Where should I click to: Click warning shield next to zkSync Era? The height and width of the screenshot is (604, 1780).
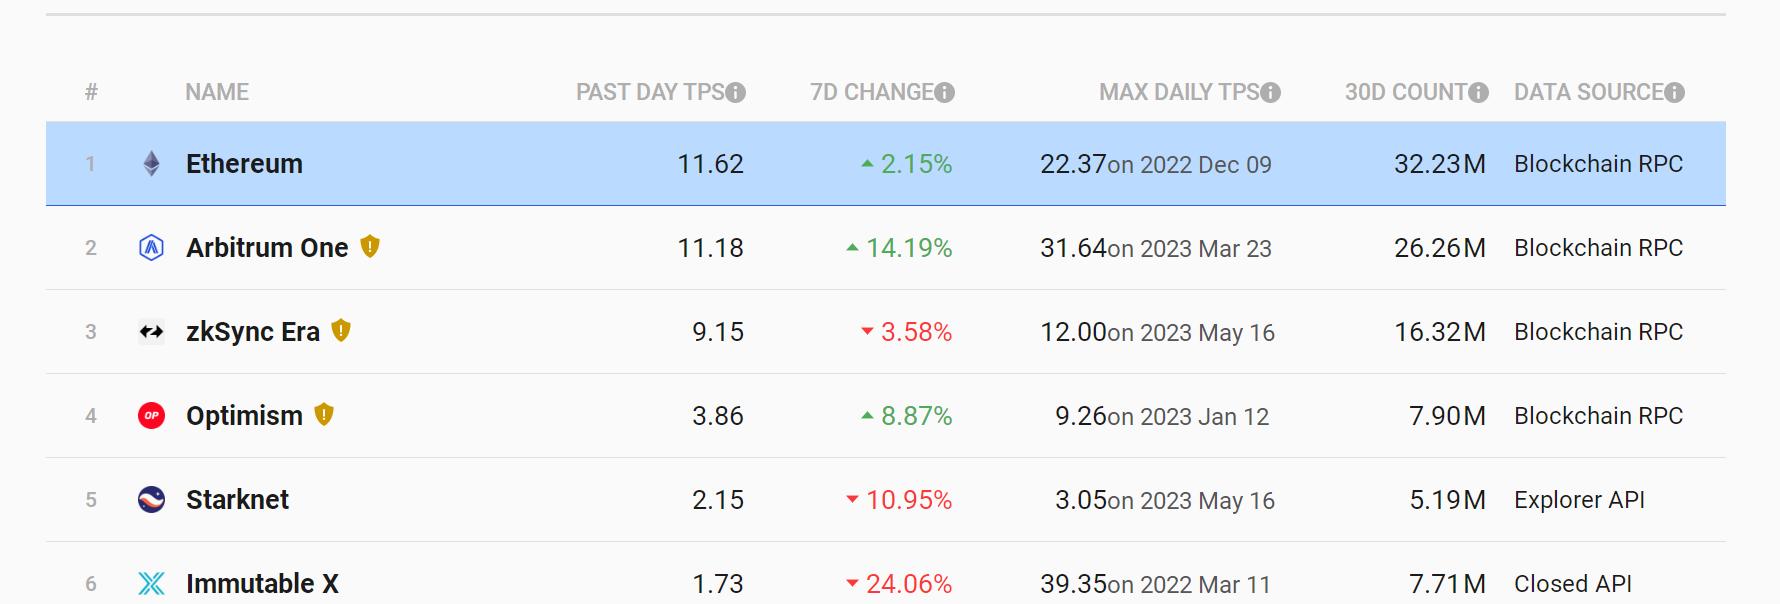pos(341,331)
